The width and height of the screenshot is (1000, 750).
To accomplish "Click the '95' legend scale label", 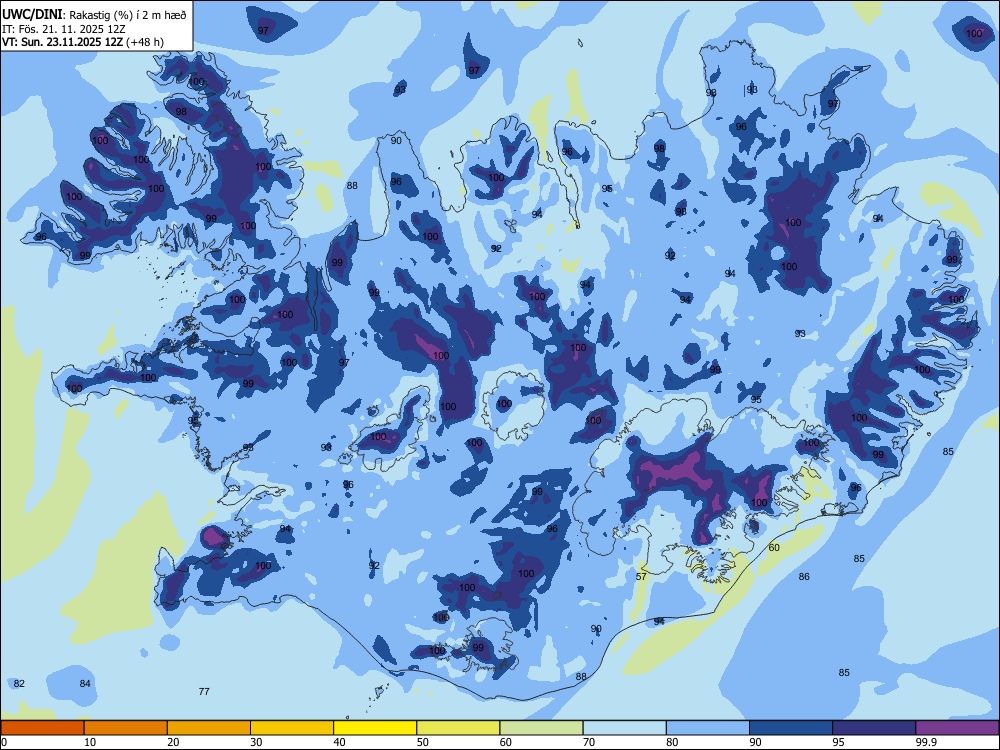I will point(838,742).
